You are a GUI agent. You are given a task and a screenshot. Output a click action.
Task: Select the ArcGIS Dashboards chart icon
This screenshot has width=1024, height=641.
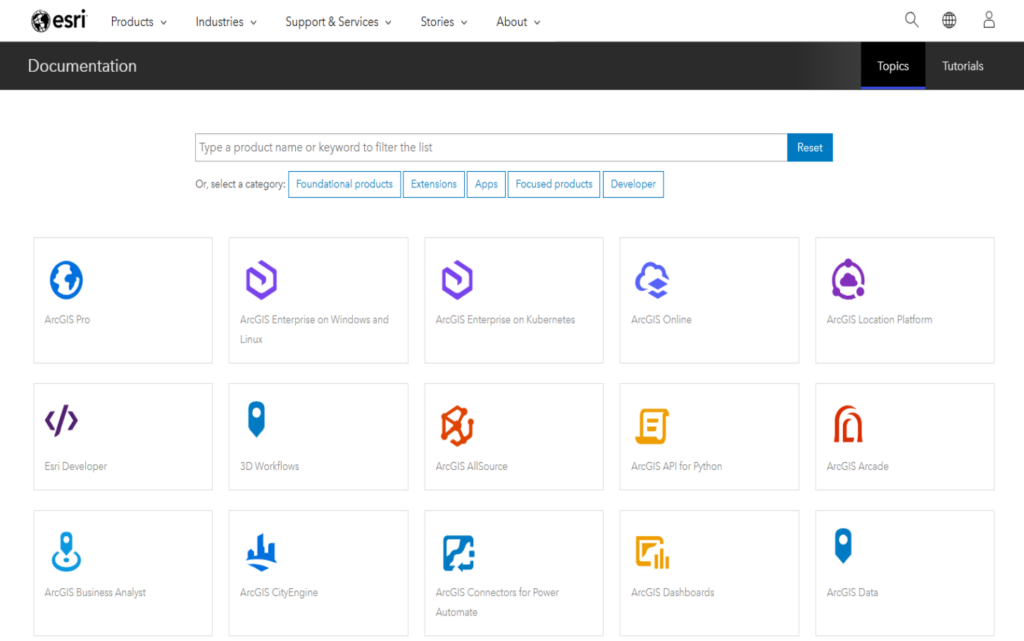(x=652, y=552)
